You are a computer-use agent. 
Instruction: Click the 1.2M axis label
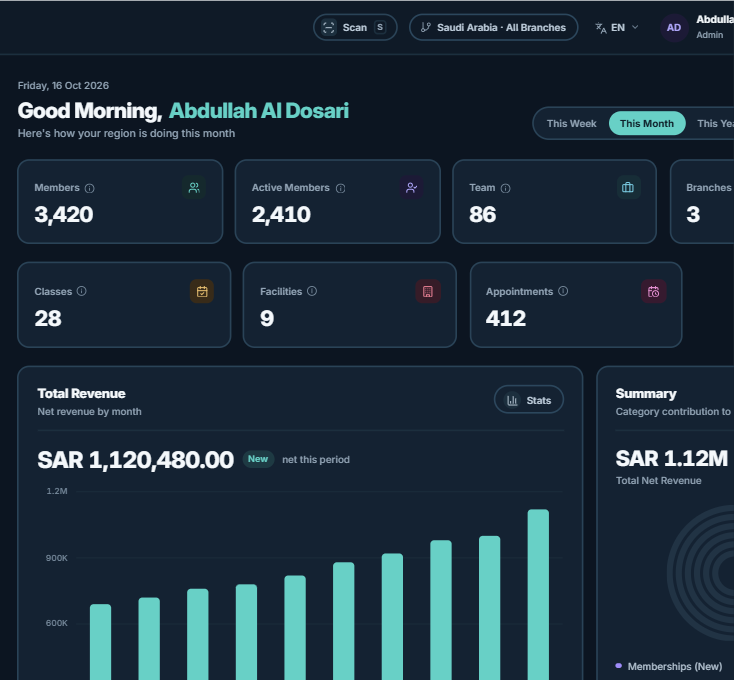point(57,491)
